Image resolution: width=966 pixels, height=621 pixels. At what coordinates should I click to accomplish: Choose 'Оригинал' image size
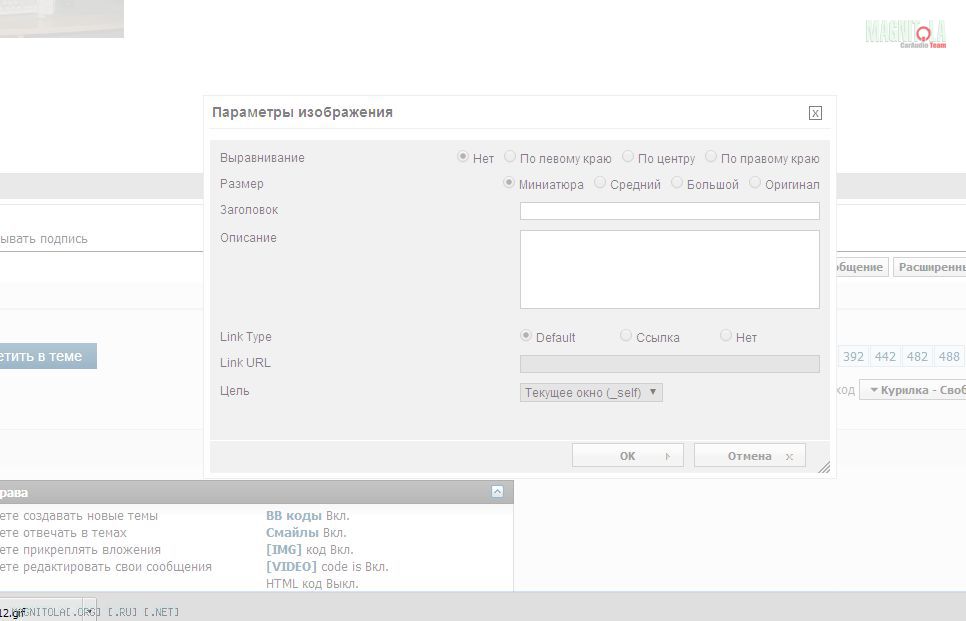point(755,183)
